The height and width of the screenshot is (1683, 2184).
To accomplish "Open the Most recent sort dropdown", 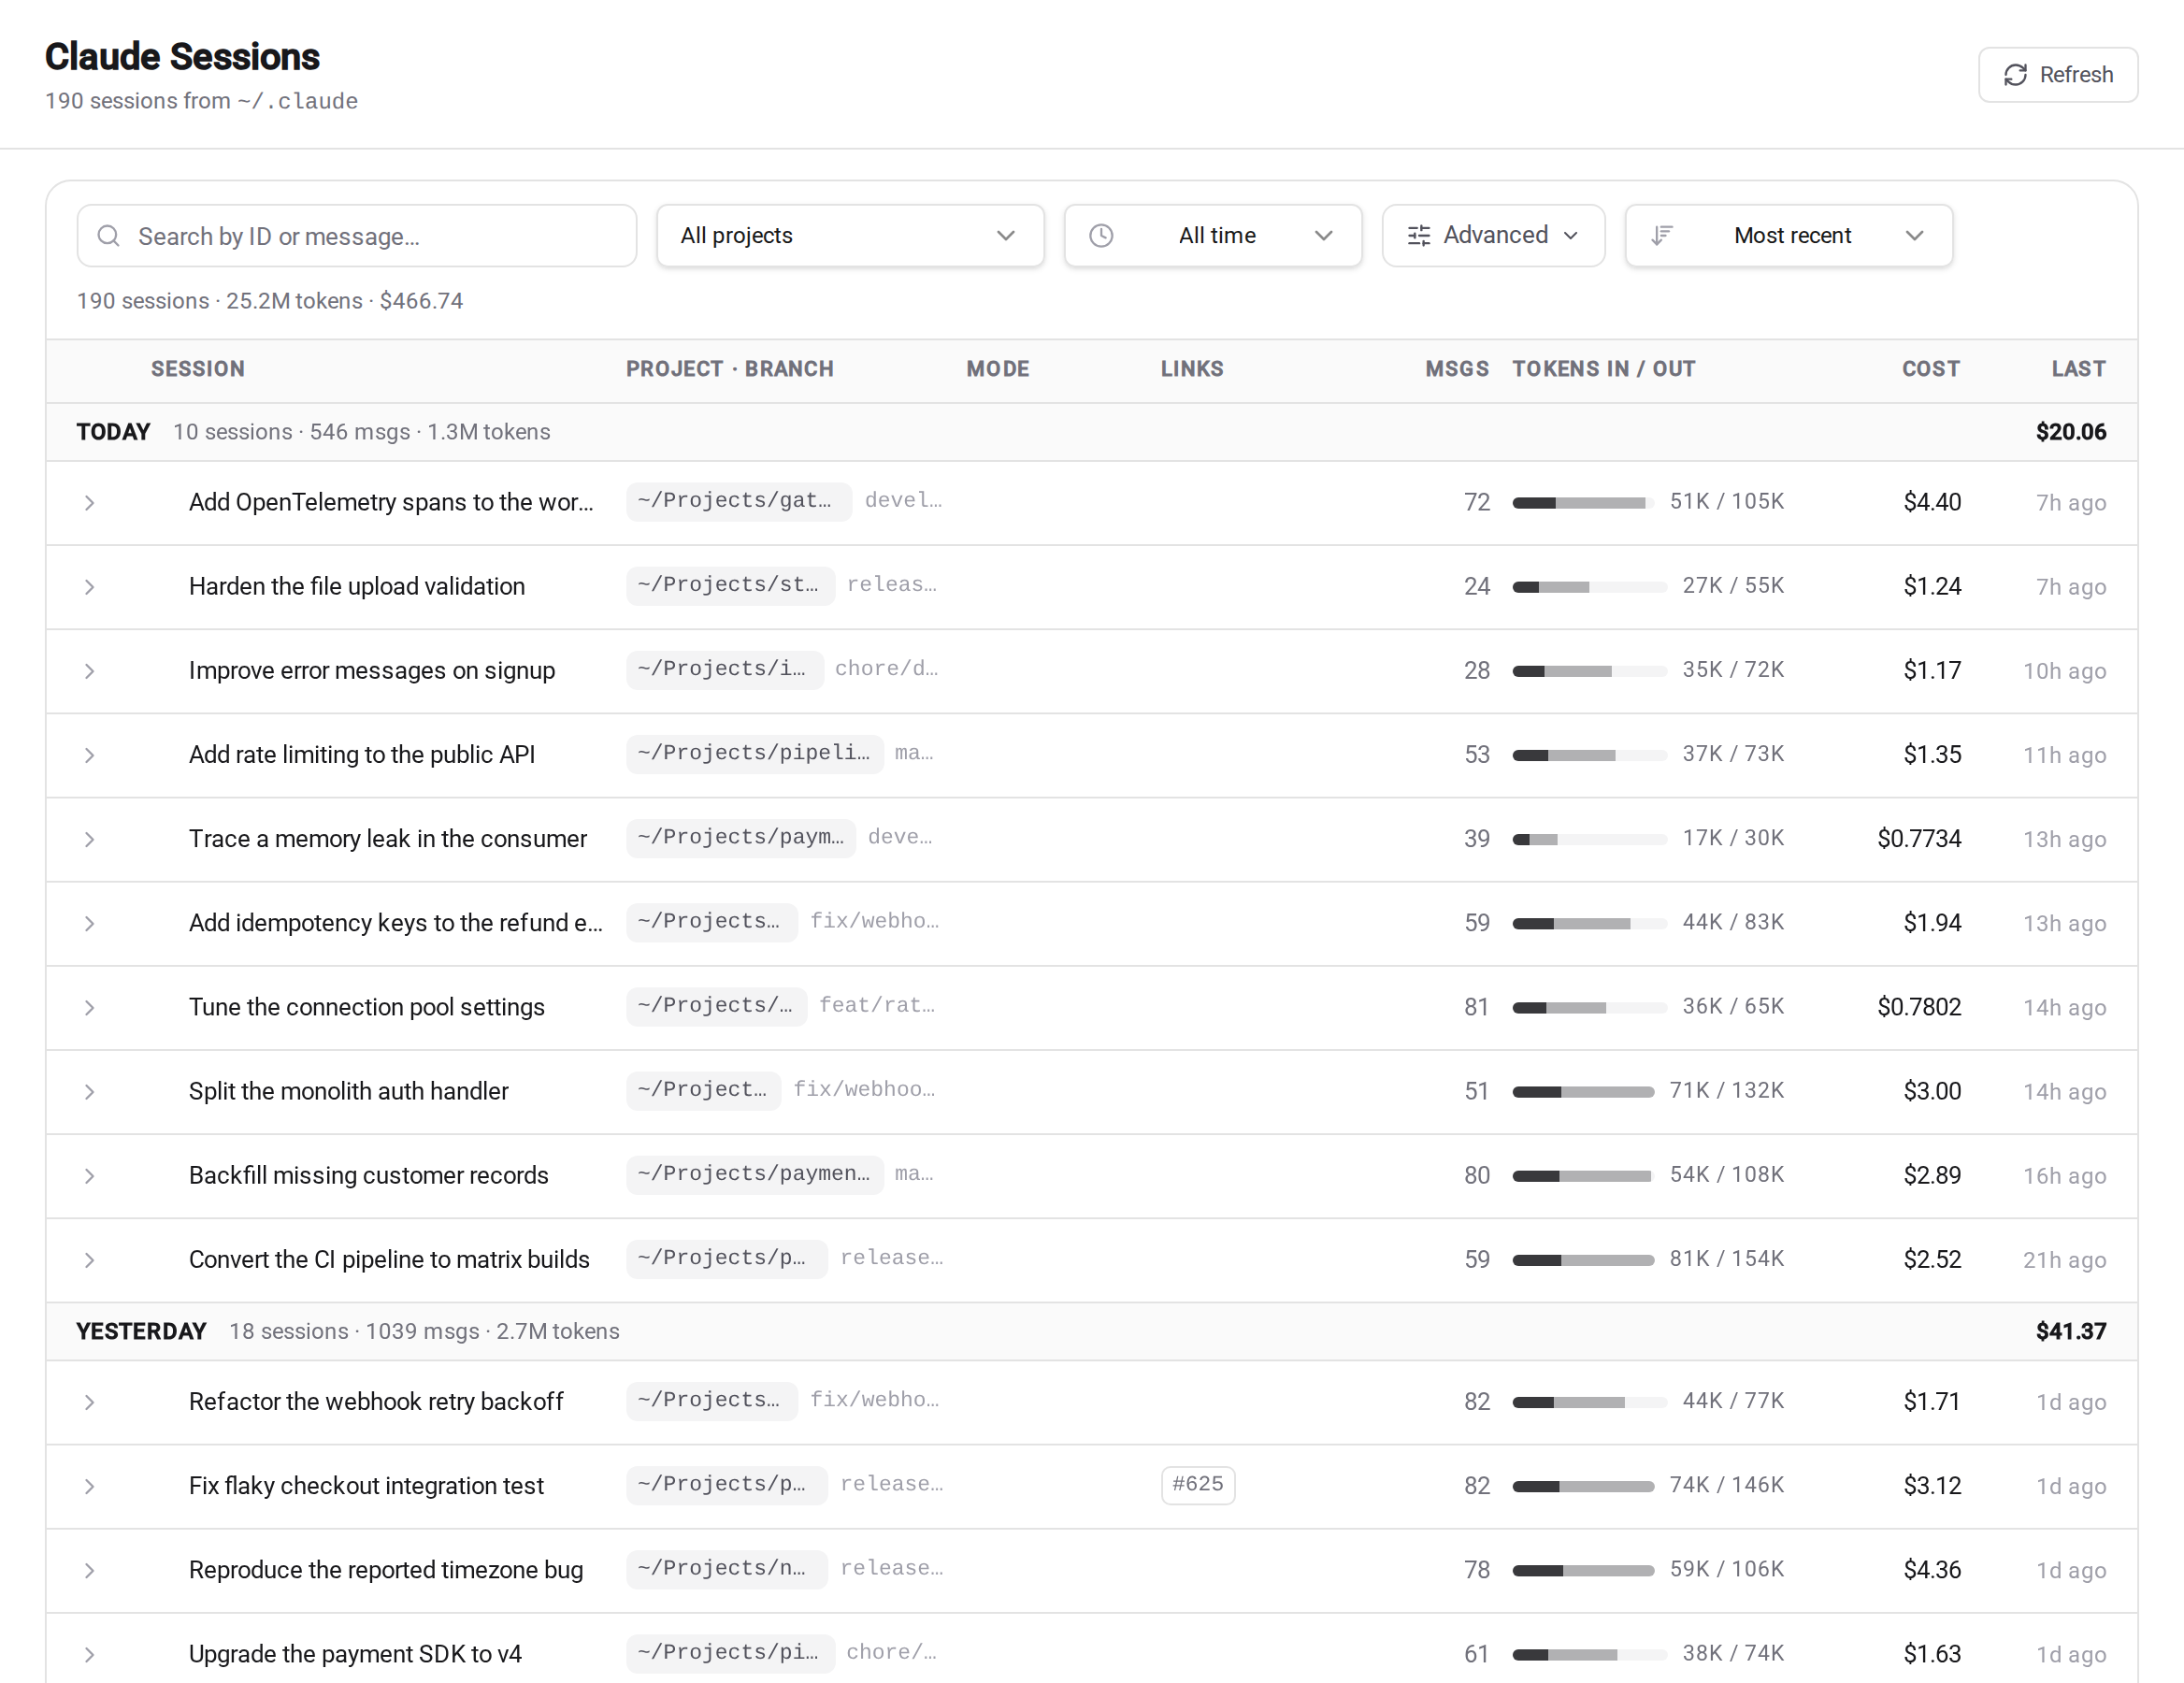I will pos(1788,236).
